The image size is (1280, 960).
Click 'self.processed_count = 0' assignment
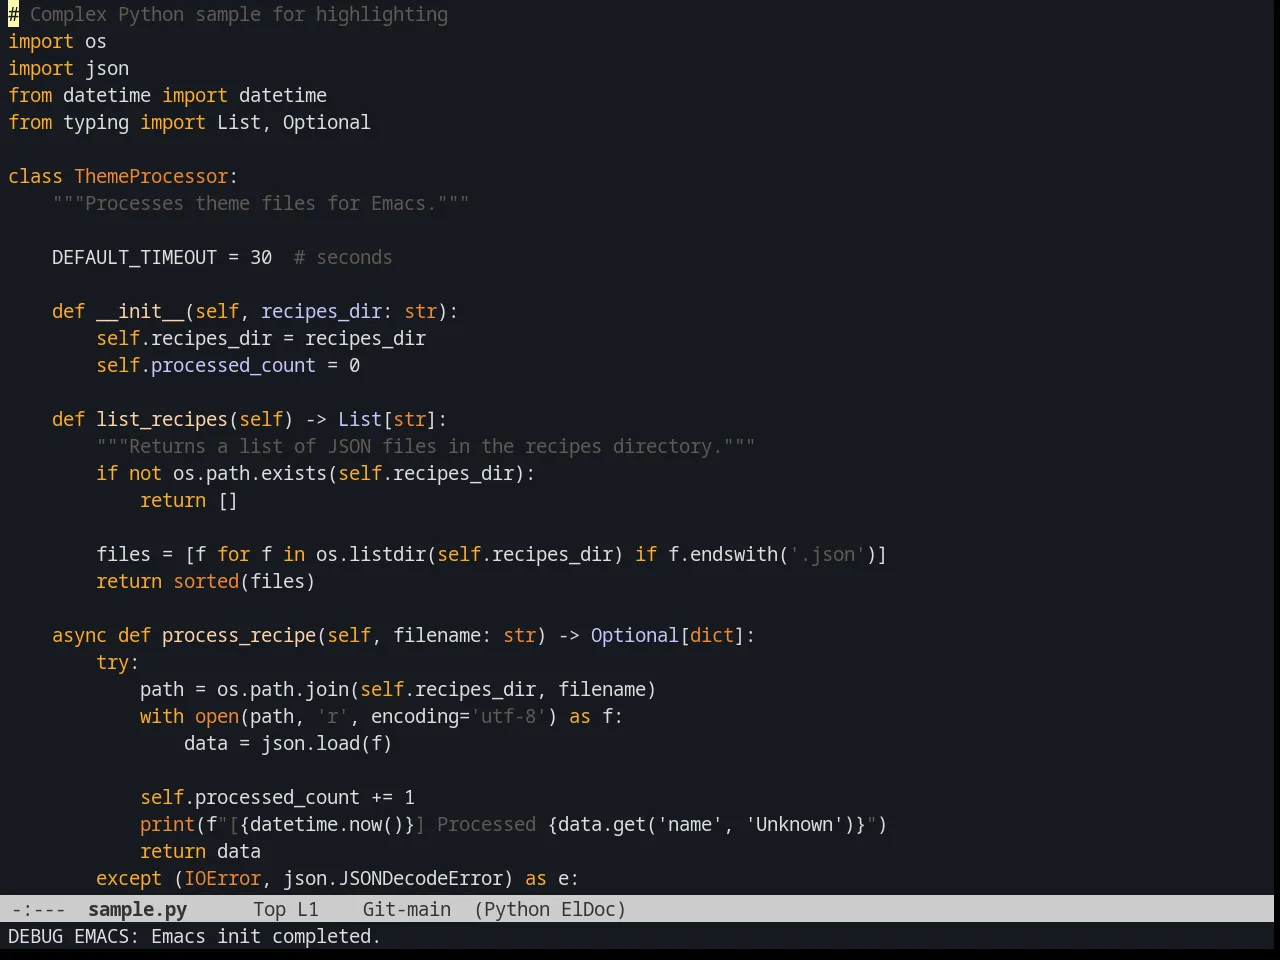pos(228,365)
